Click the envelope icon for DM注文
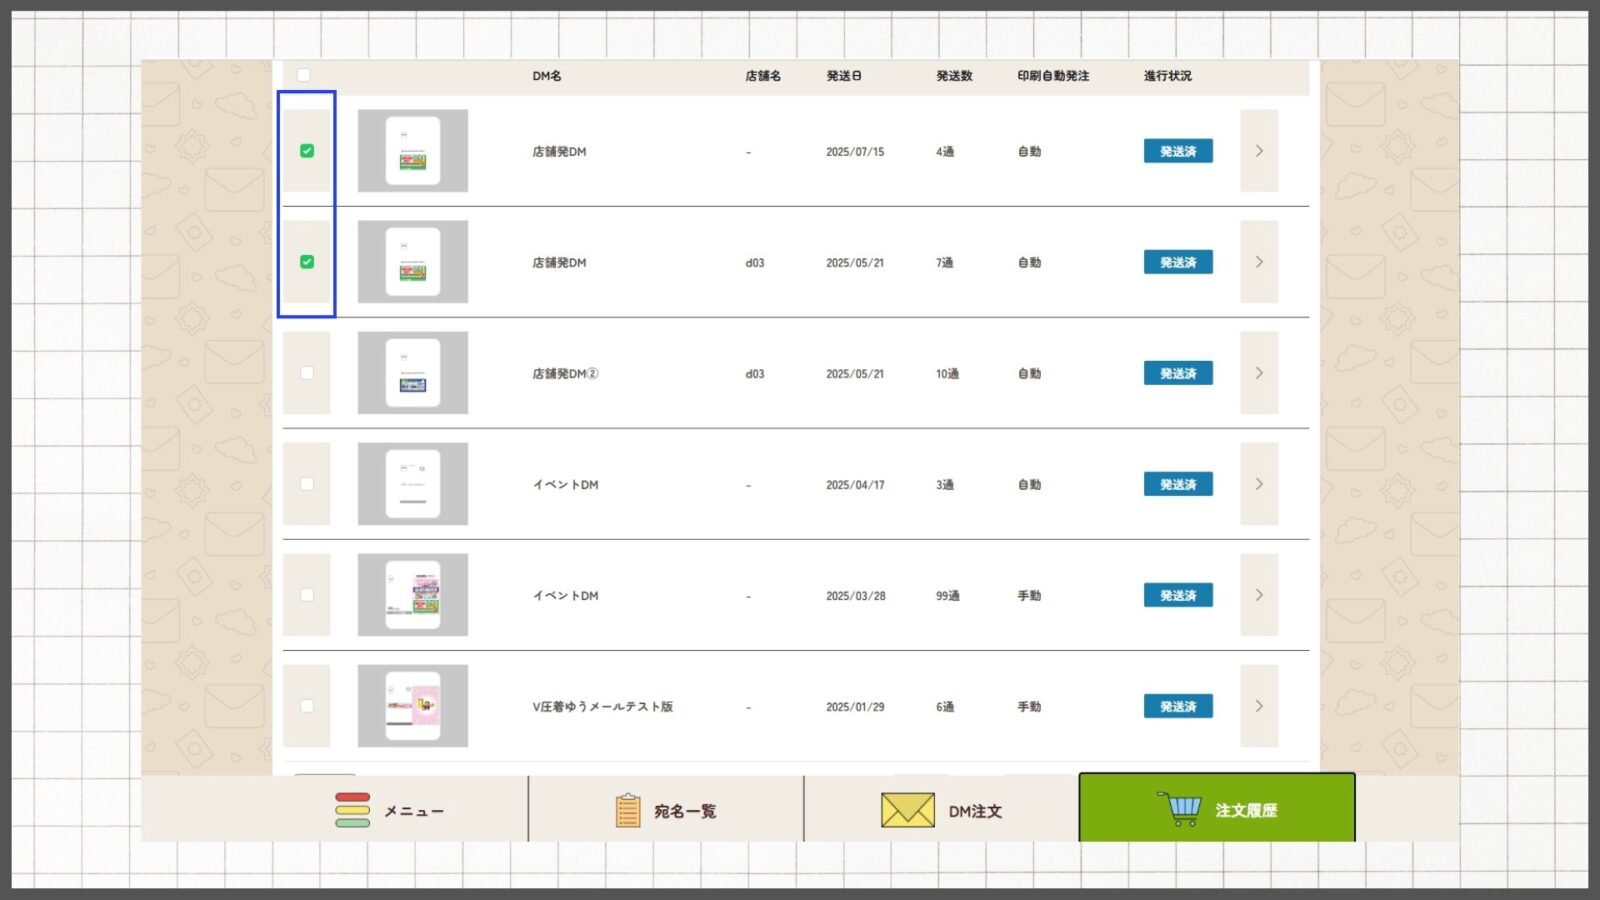 (907, 810)
